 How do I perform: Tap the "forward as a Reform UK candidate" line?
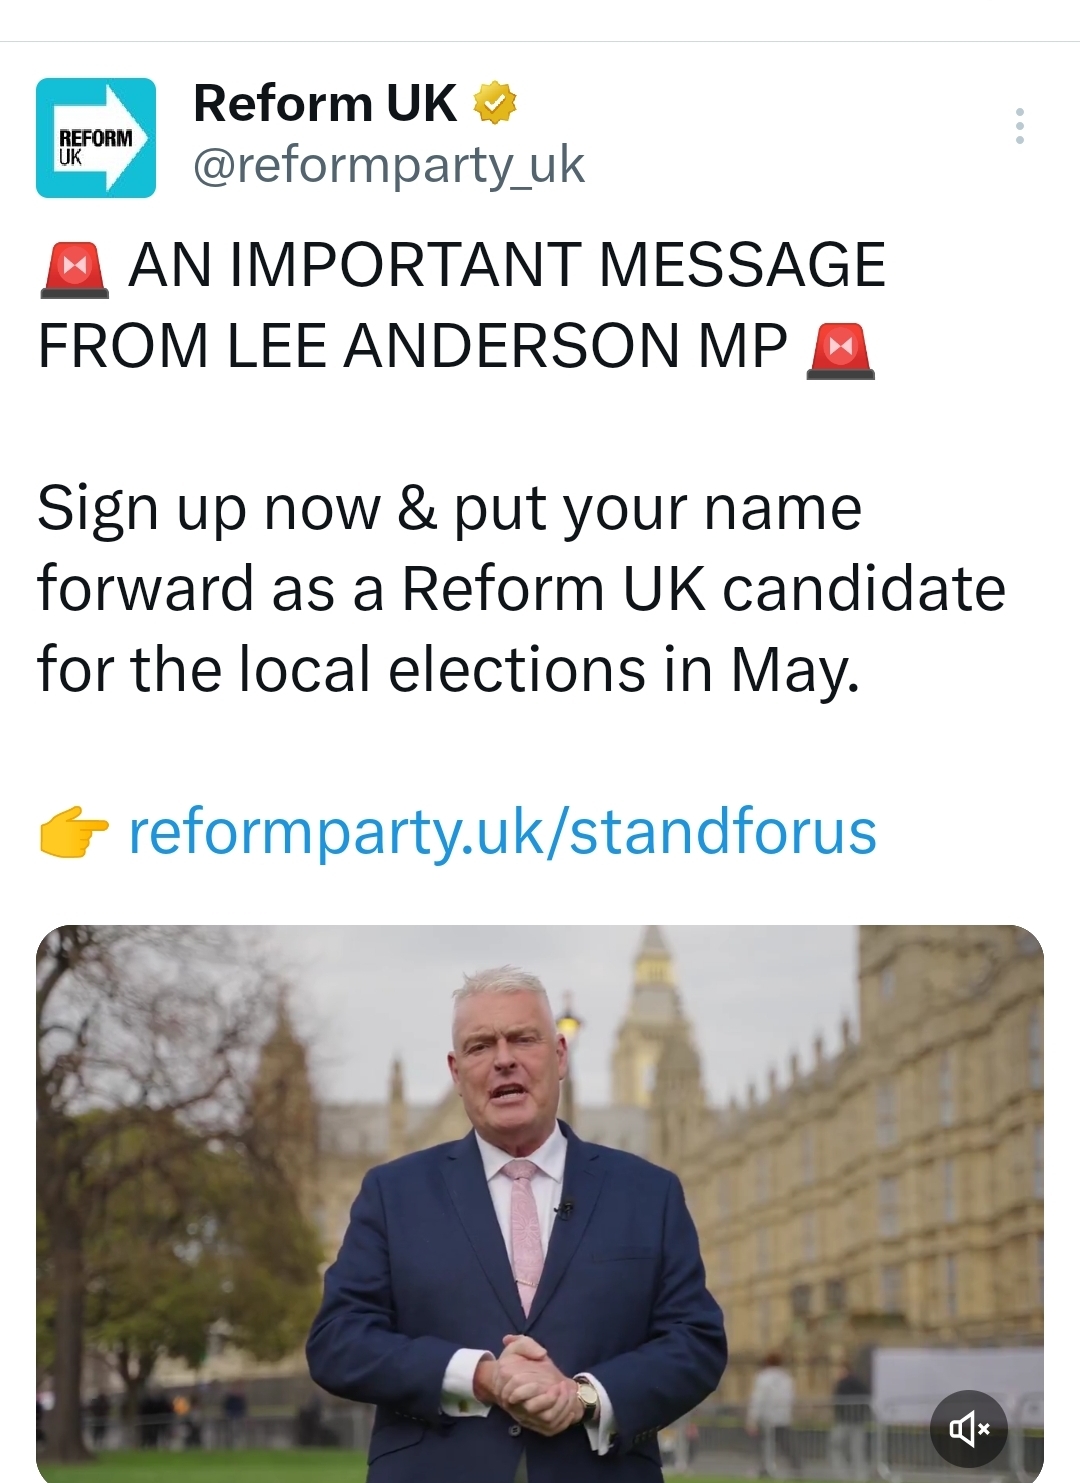tap(521, 589)
